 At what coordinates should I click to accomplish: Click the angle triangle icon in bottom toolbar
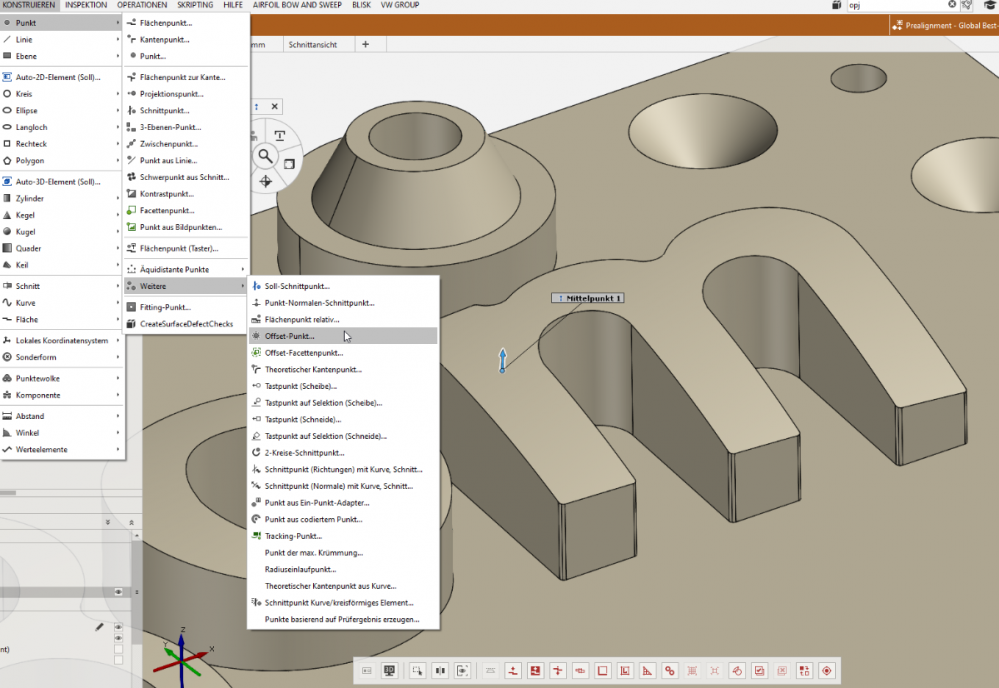647,670
